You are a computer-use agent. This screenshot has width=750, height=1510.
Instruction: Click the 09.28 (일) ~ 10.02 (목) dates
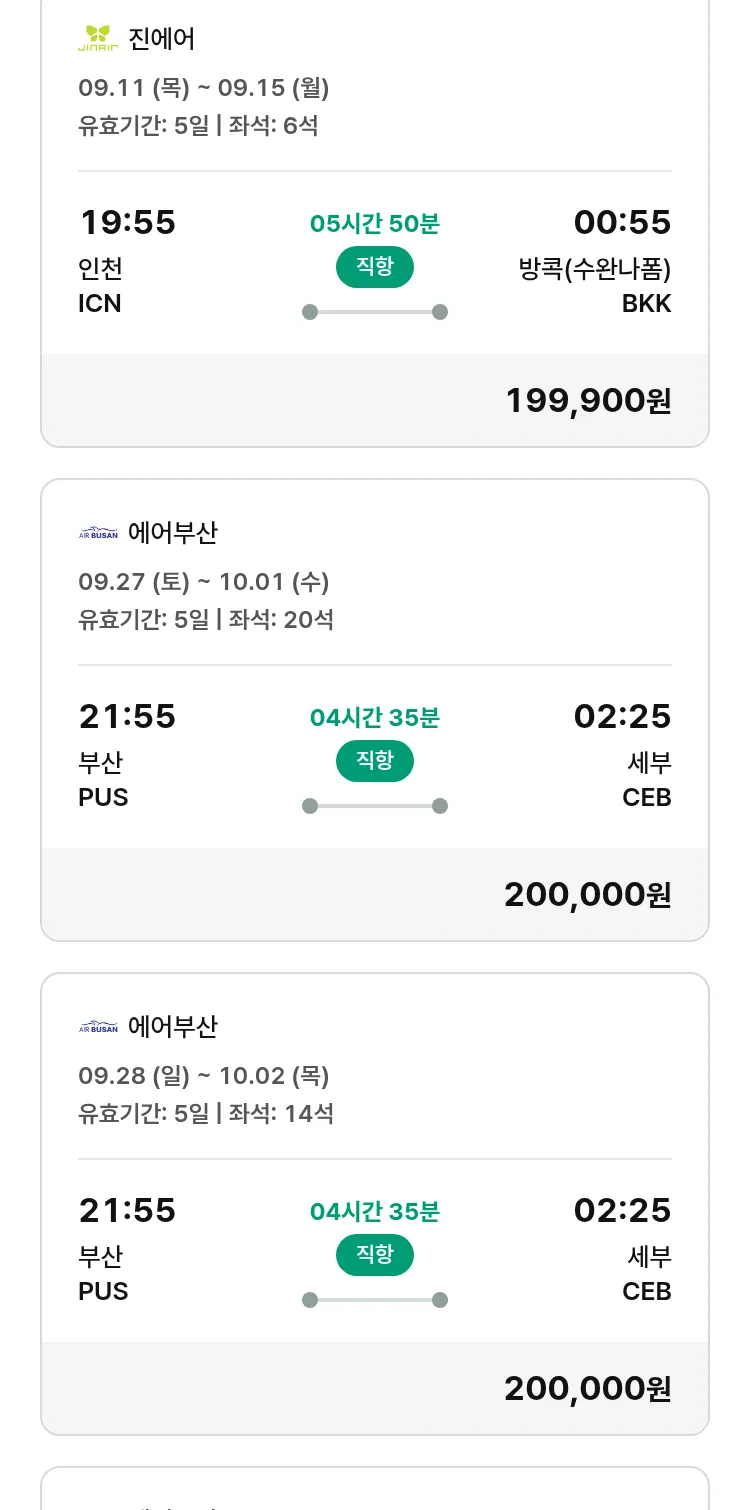point(204,1076)
